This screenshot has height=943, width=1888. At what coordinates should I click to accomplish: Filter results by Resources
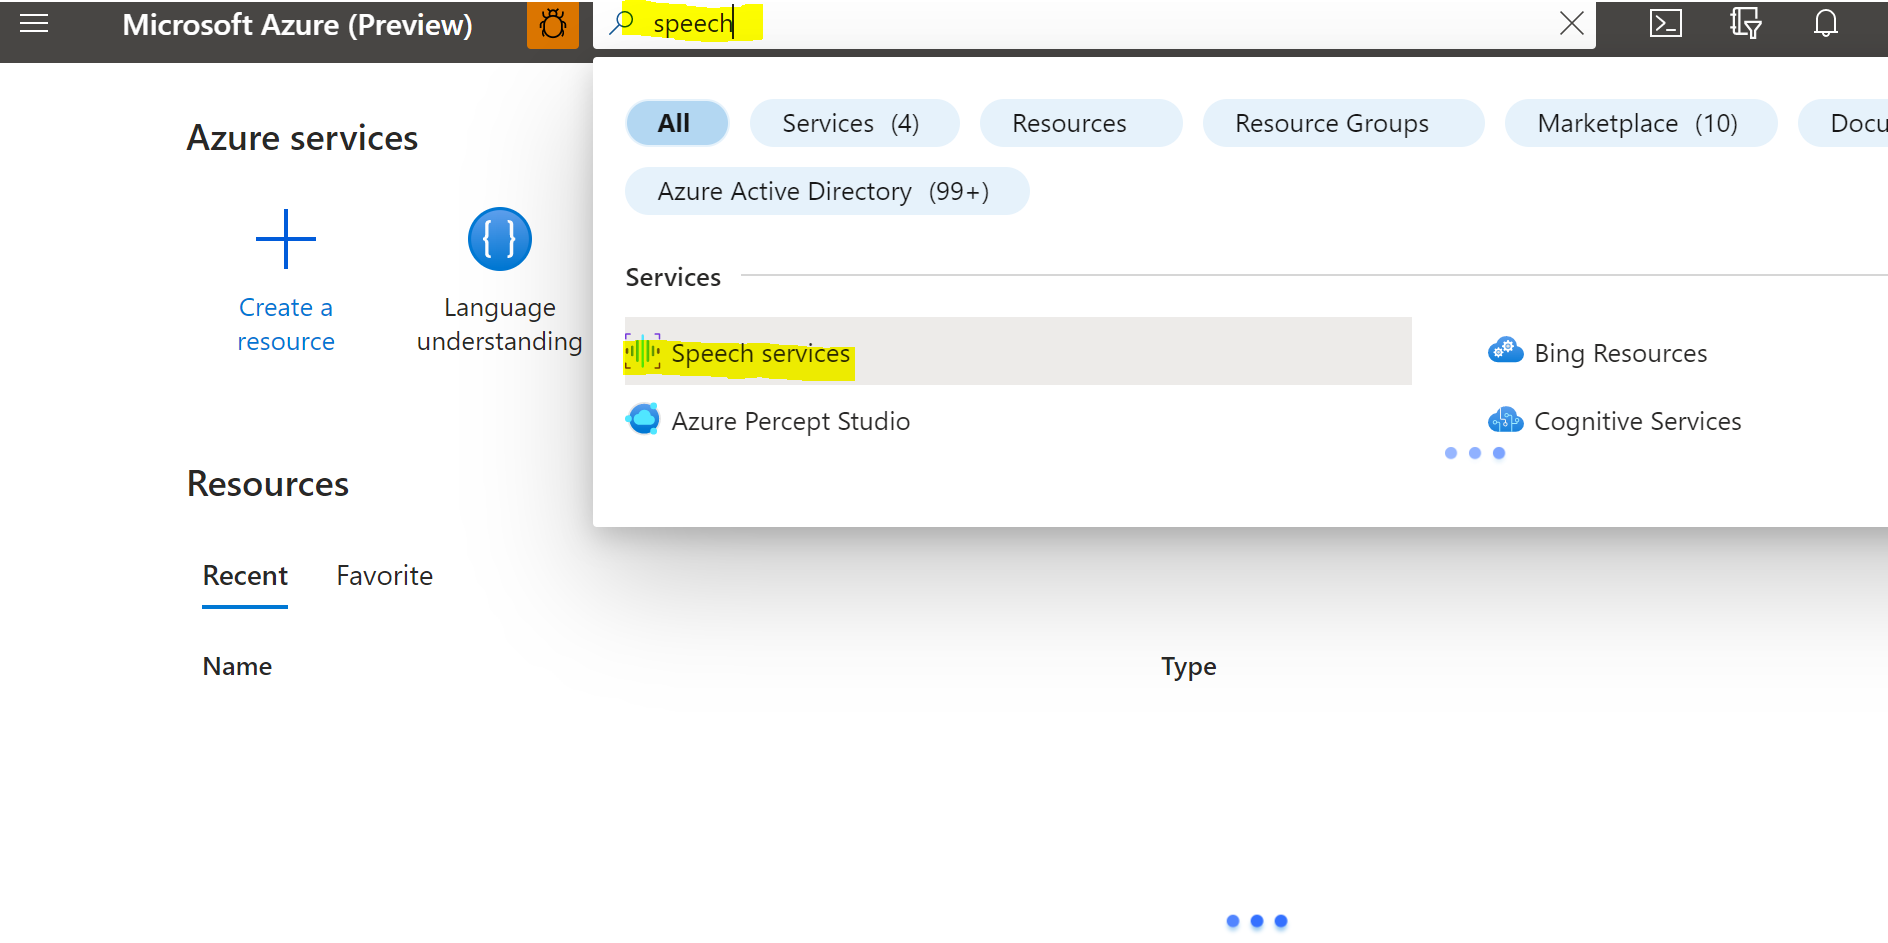tap(1081, 123)
